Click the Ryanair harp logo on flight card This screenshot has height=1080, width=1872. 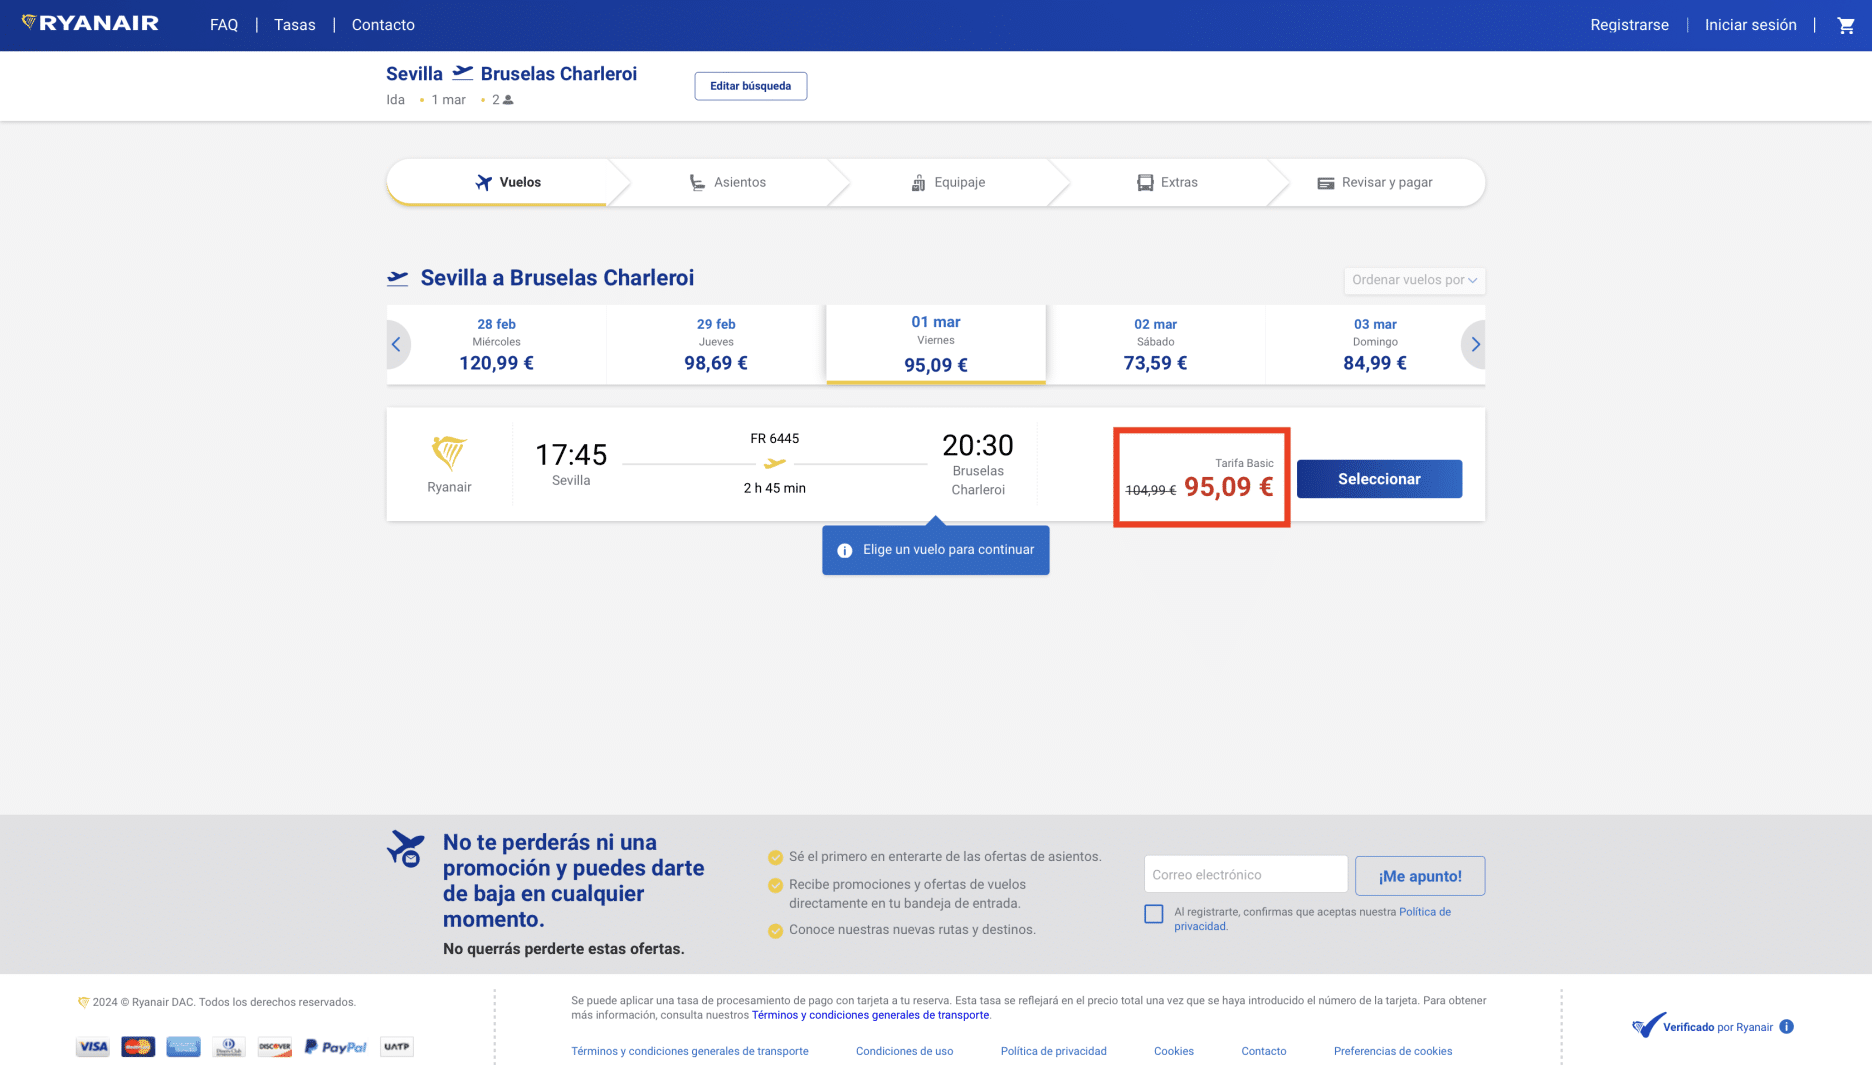coord(449,453)
